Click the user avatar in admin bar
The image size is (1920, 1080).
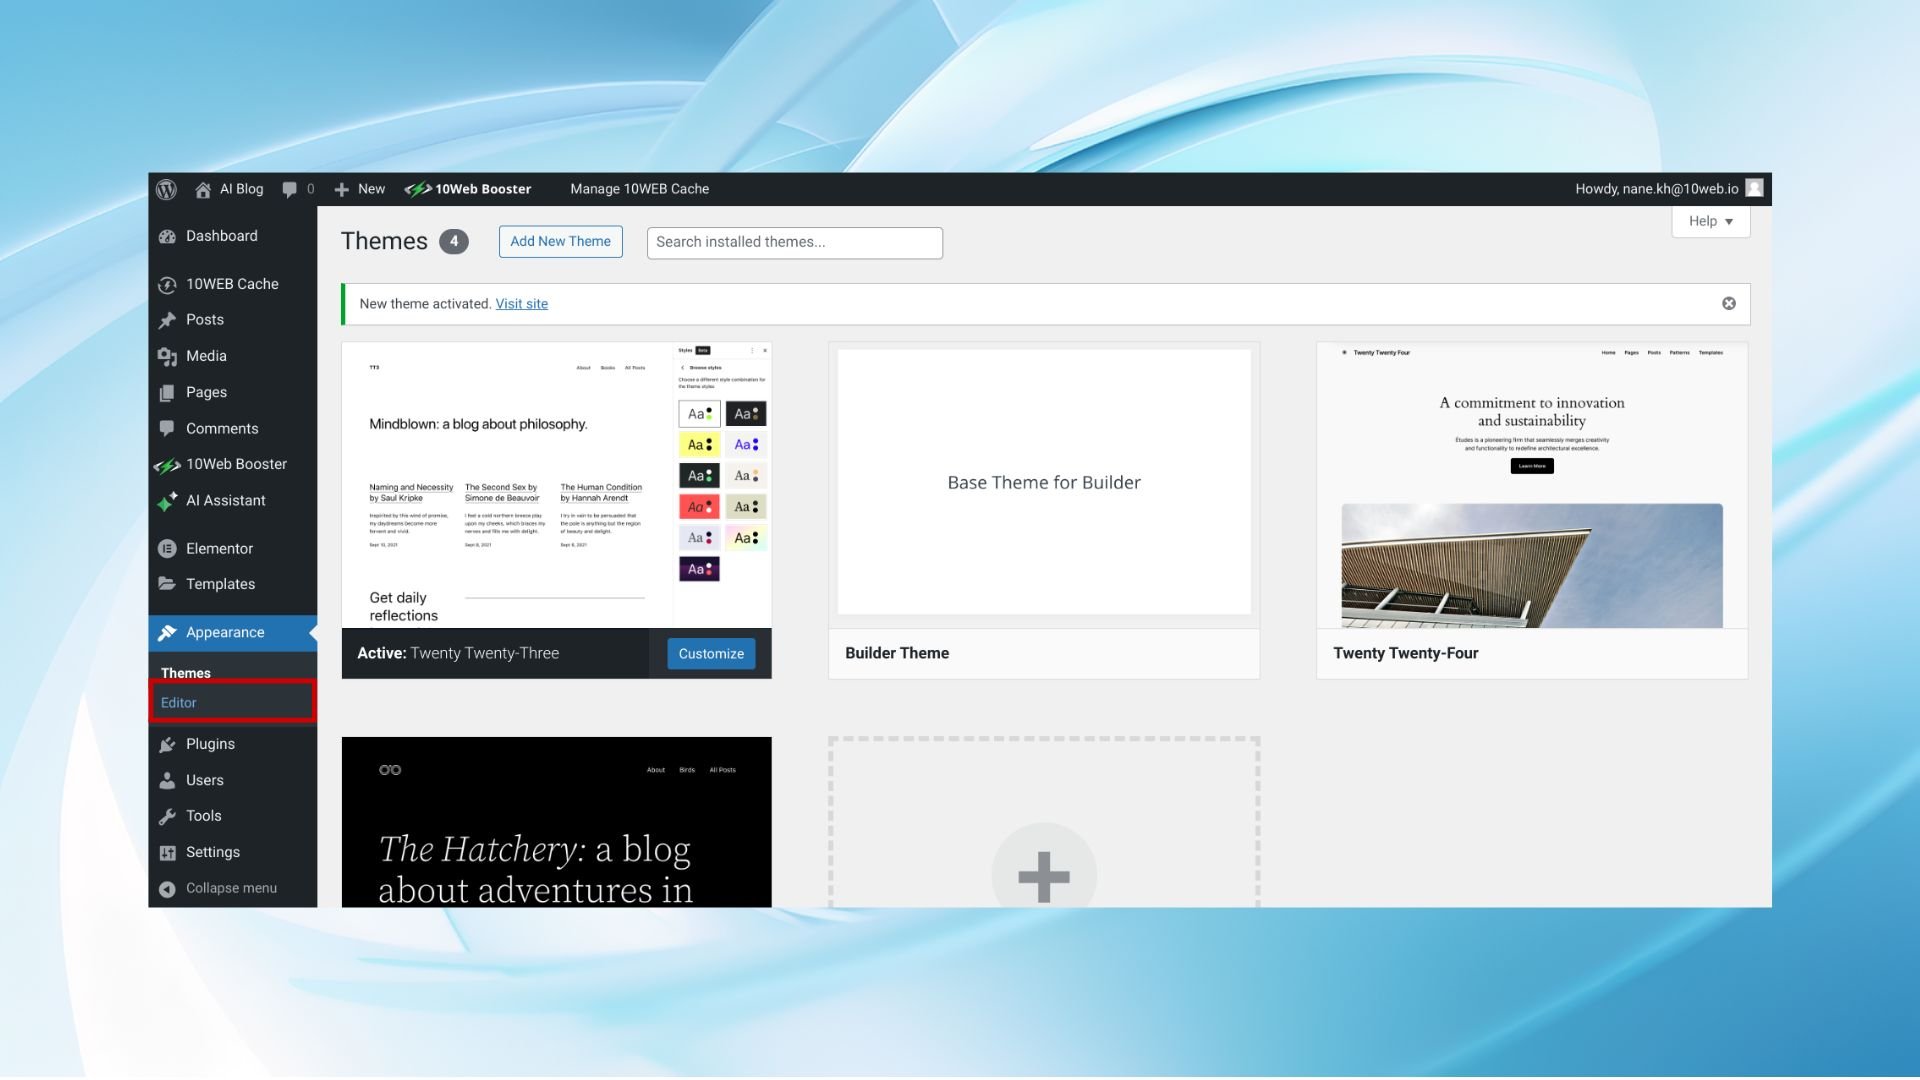1754,188
